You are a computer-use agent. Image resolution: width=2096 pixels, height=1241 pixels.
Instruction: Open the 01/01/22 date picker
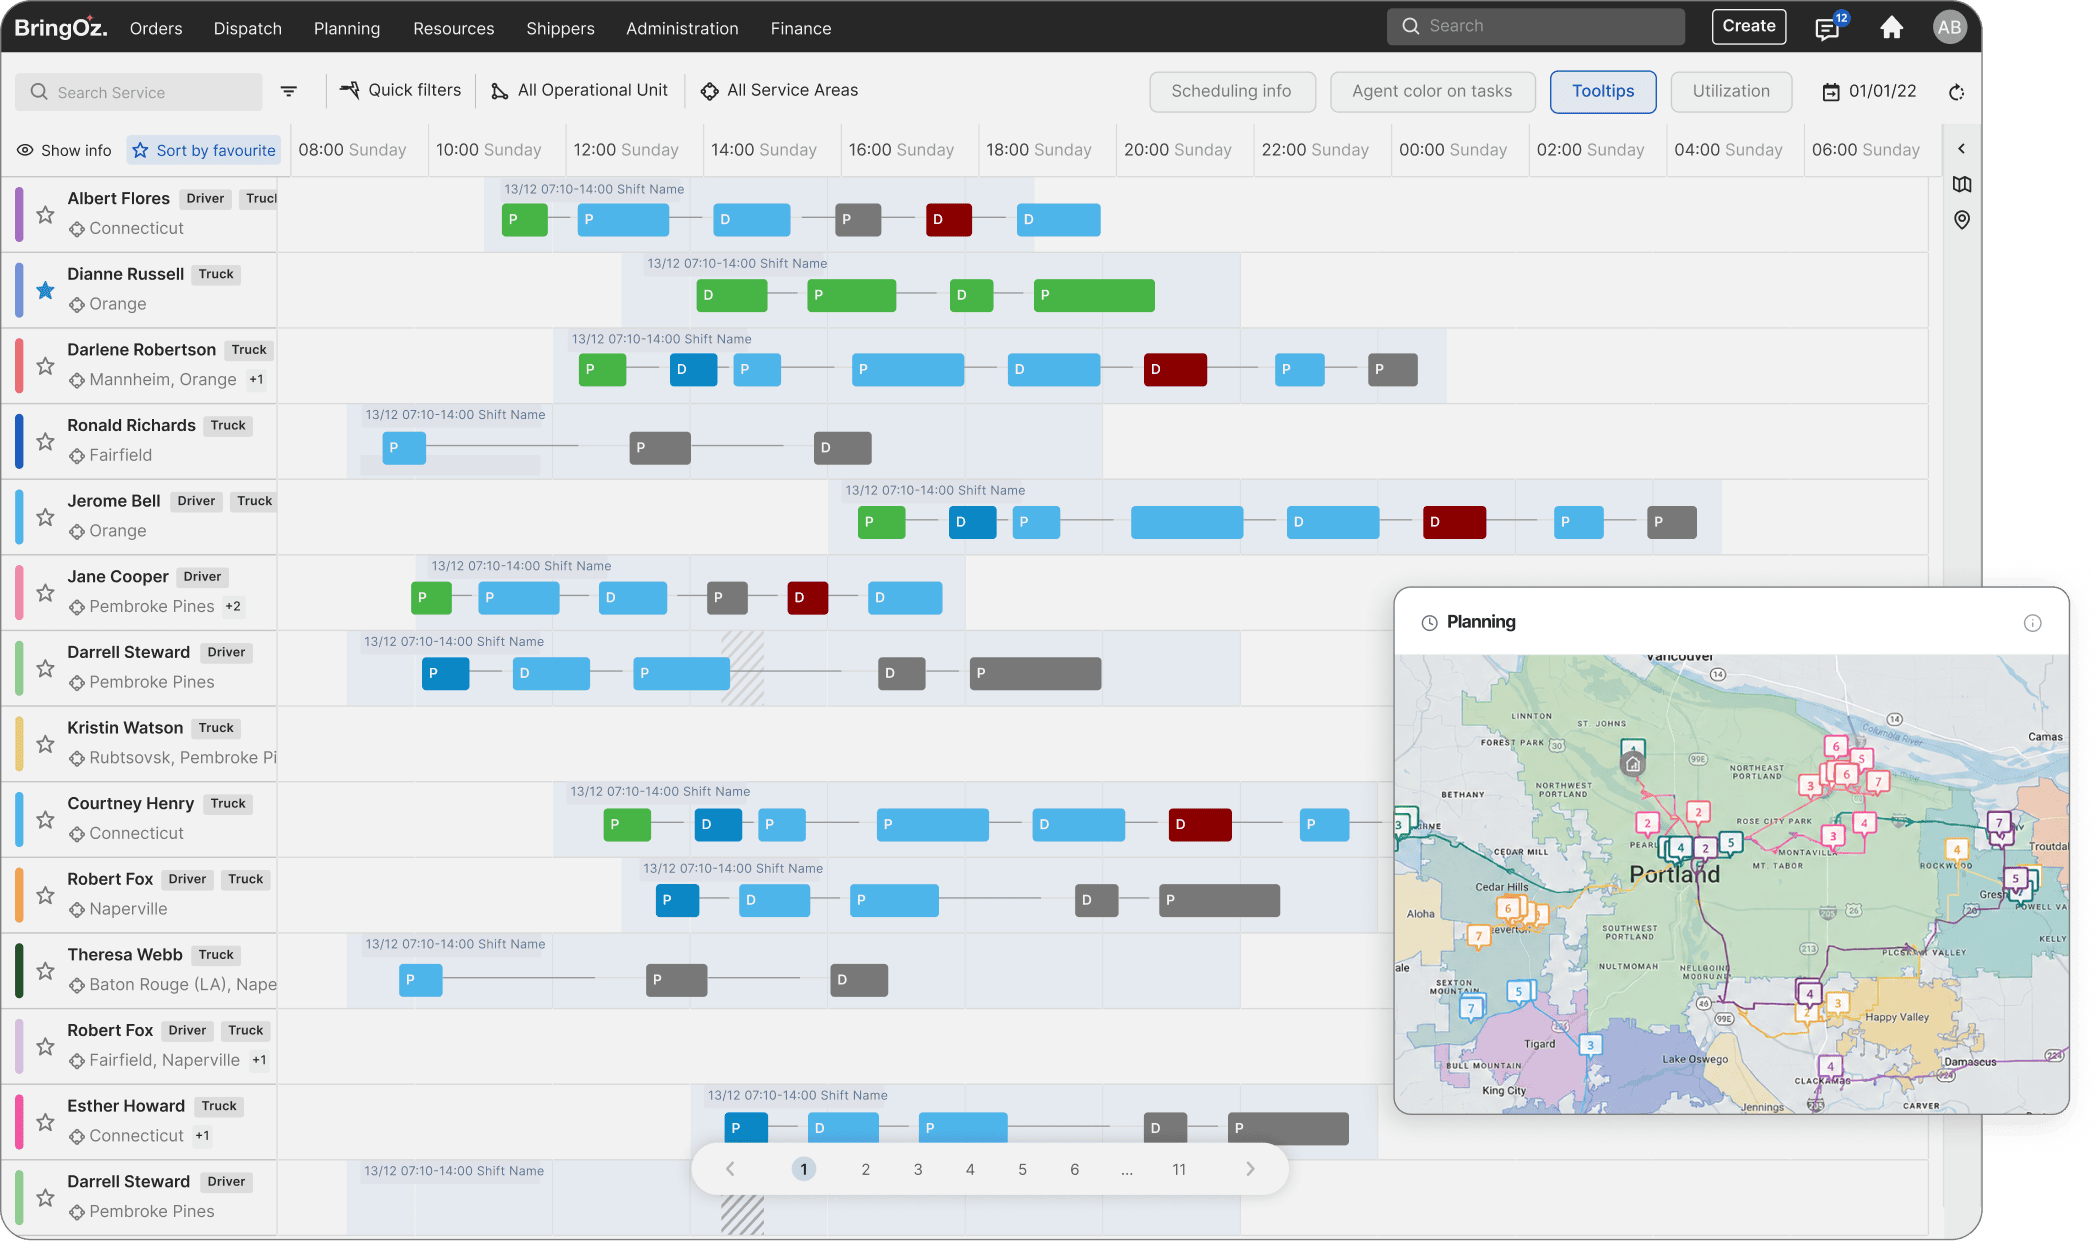1869,92
